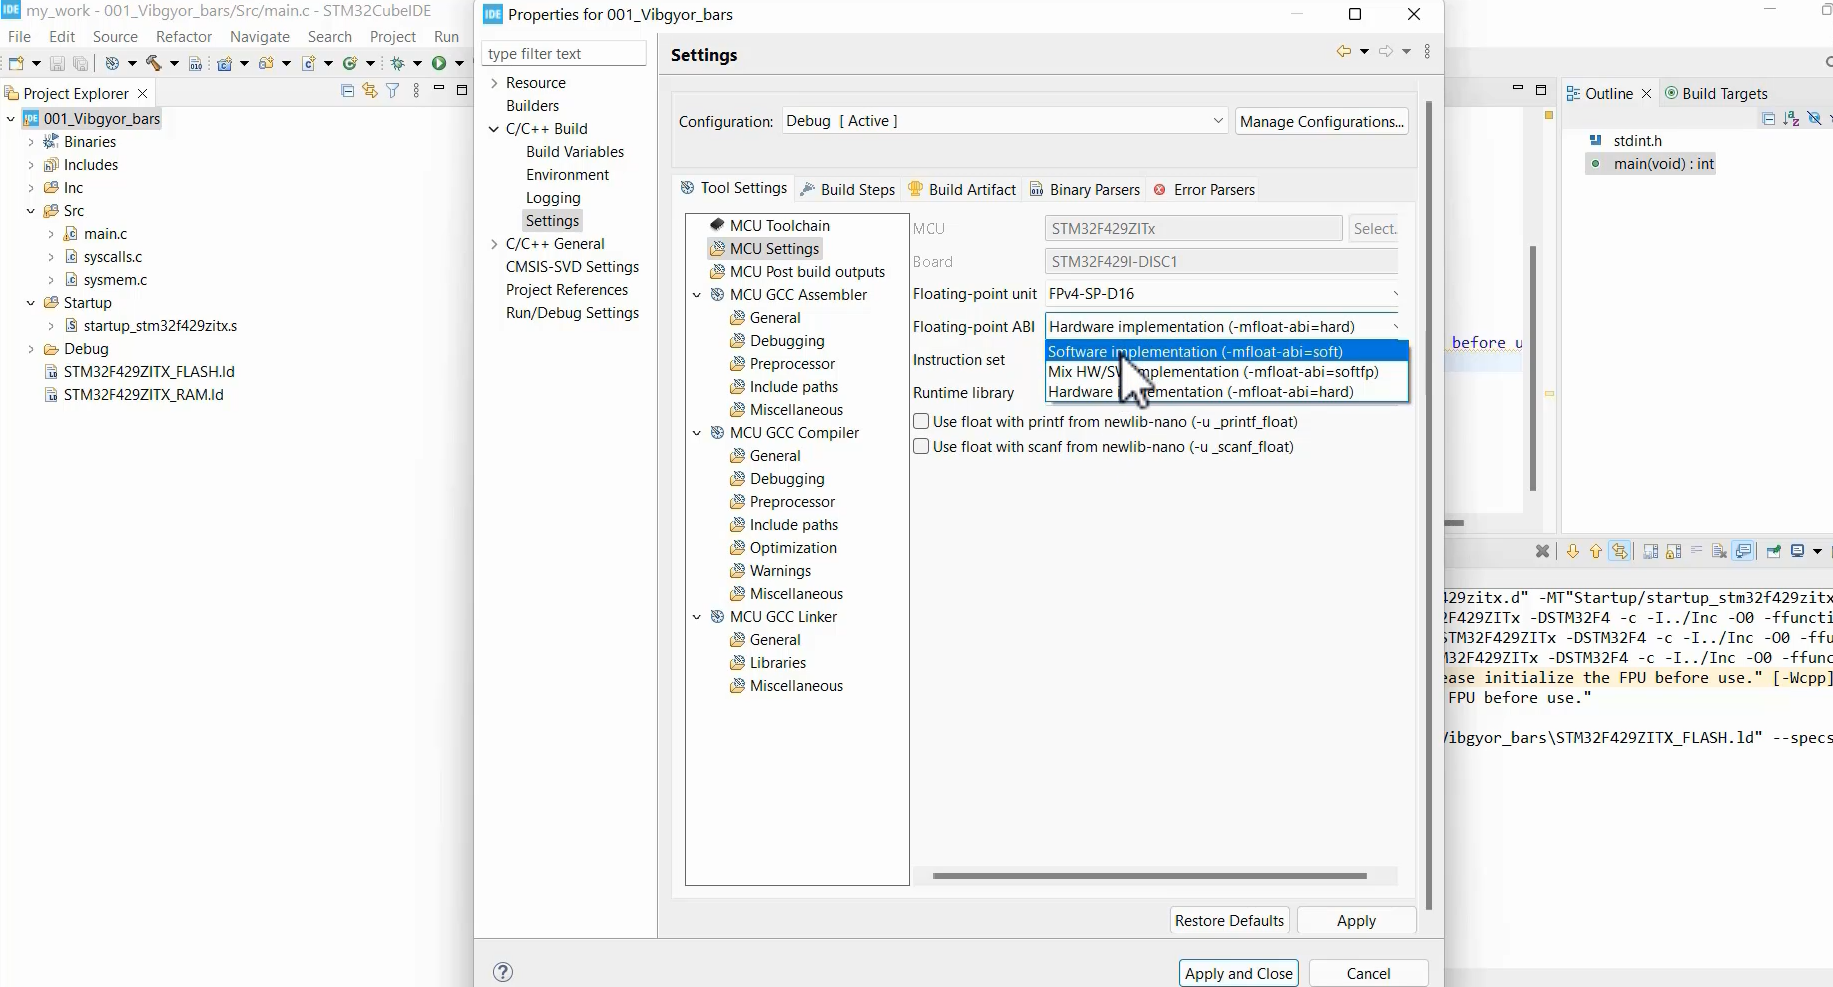1833x987 pixels.
Task: Collapse all in Project Explorer
Action: (347, 91)
